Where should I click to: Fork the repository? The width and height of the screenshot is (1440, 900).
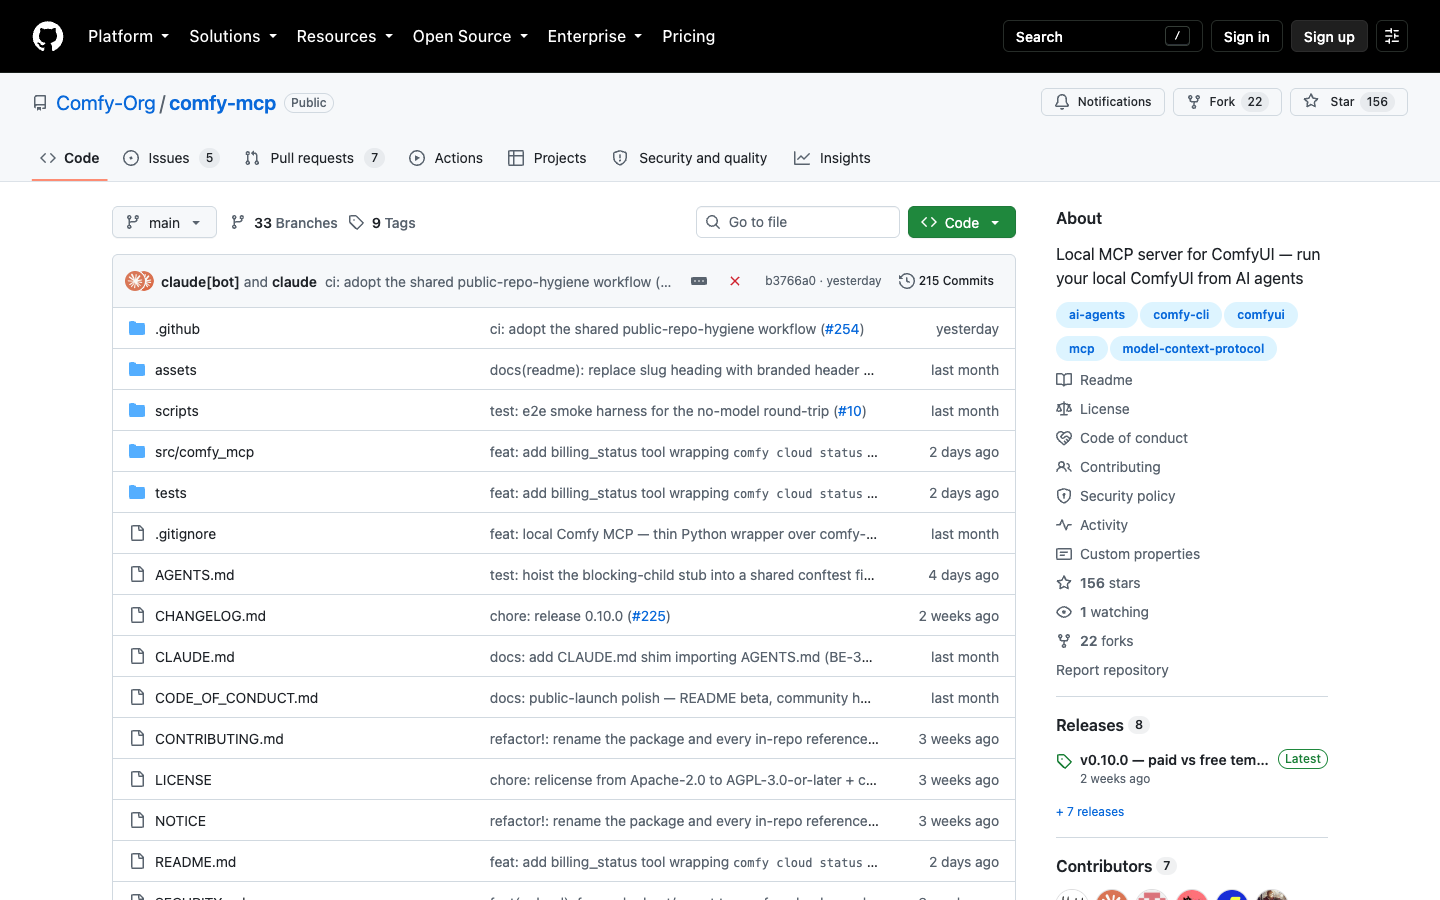pos(1227,102)
